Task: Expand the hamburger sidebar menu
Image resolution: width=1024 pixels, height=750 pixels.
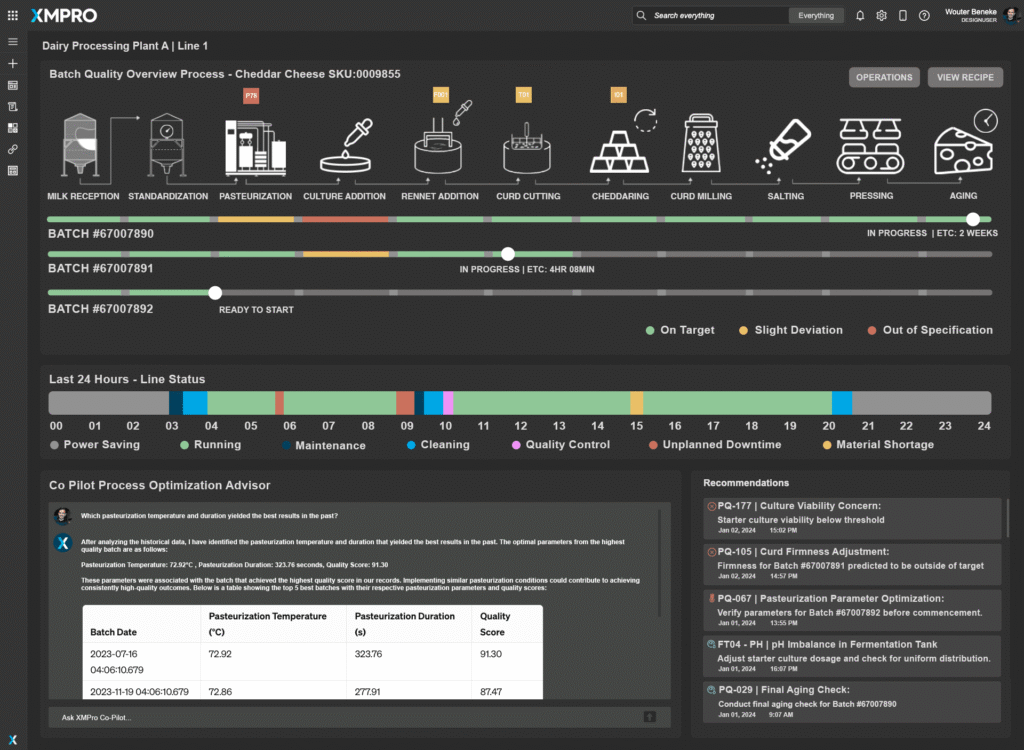Action: tap(13, 42)
